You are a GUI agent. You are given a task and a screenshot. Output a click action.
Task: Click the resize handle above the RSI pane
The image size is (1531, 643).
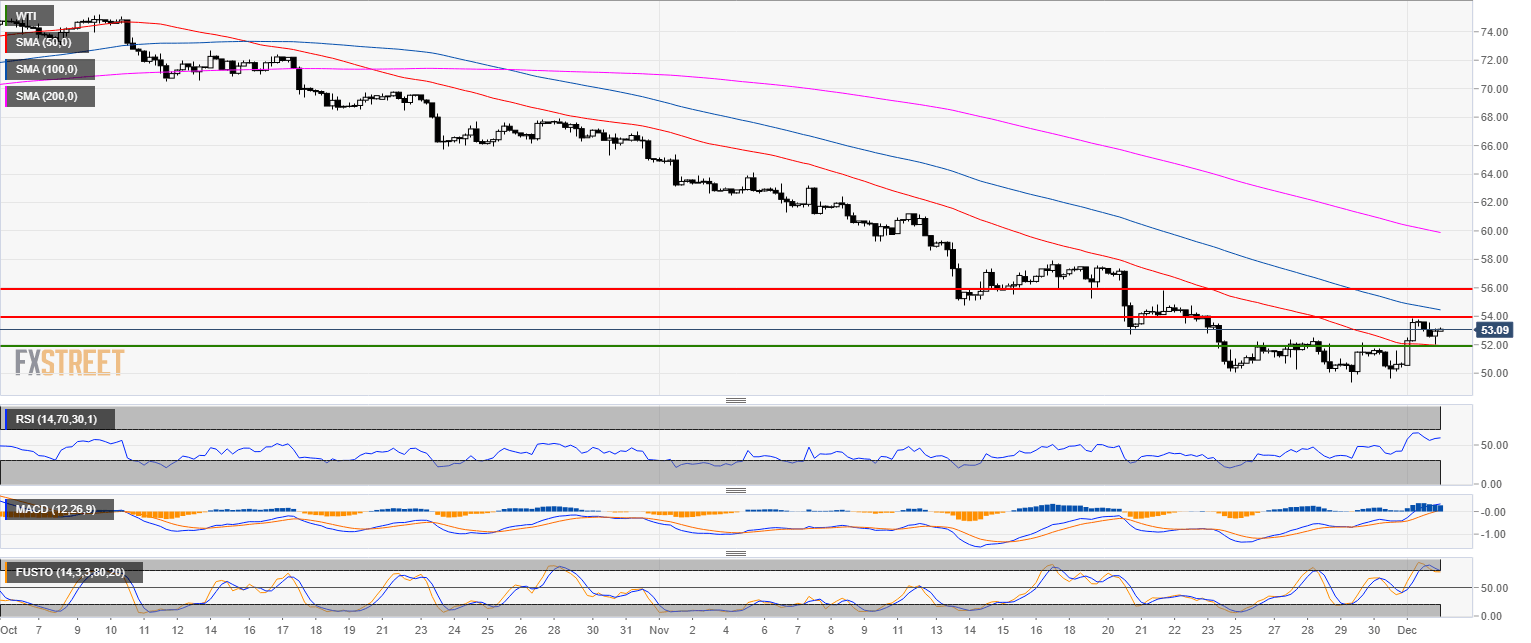[736, 400]
